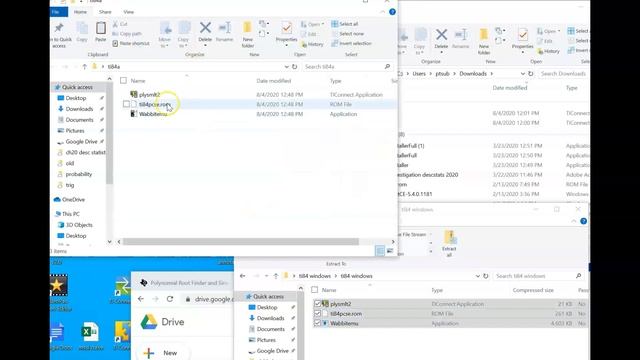
Task: Click Copy to in the ti84a ribbon
Action: (184, 34)
